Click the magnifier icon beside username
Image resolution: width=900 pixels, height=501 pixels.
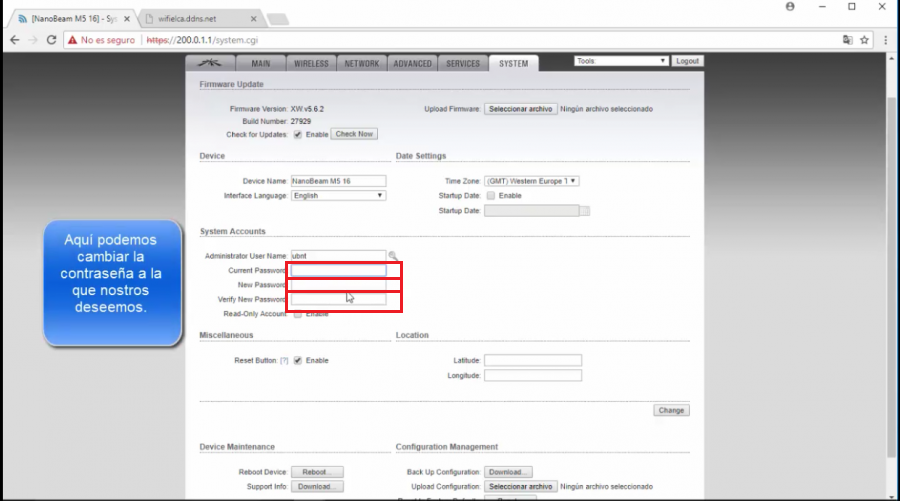coord(393,255)
